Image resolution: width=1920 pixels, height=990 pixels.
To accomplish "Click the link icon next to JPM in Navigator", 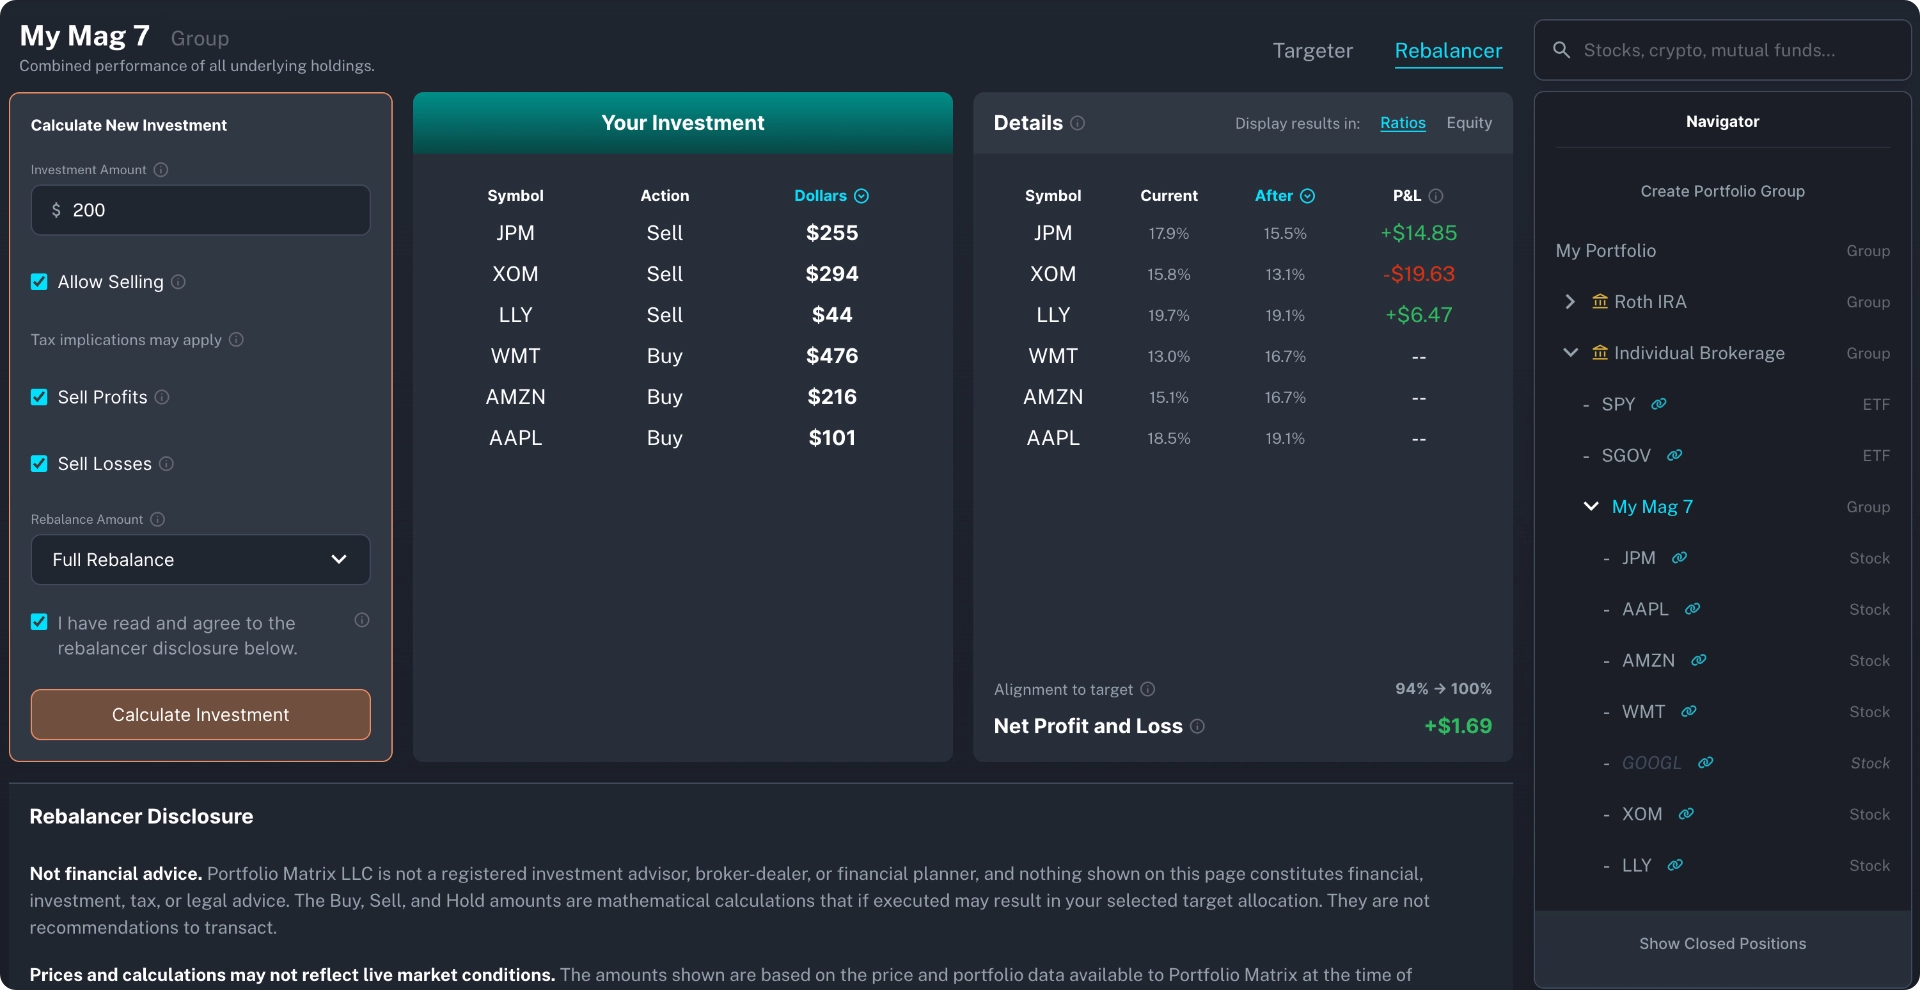I will pyautogui.click(x=1680, y=558).
